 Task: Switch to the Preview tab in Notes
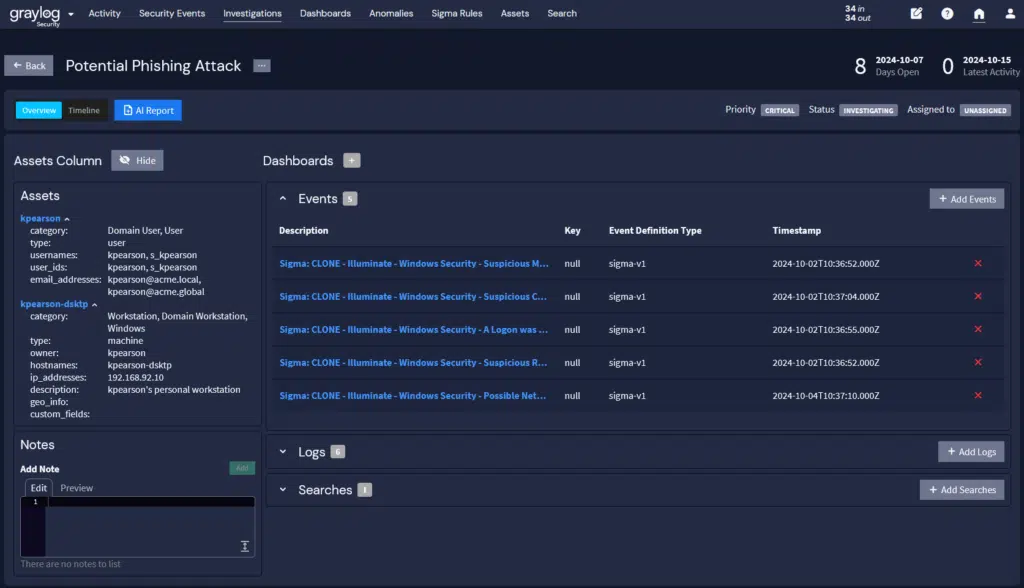pyautogui.click(x=76, y=488)
